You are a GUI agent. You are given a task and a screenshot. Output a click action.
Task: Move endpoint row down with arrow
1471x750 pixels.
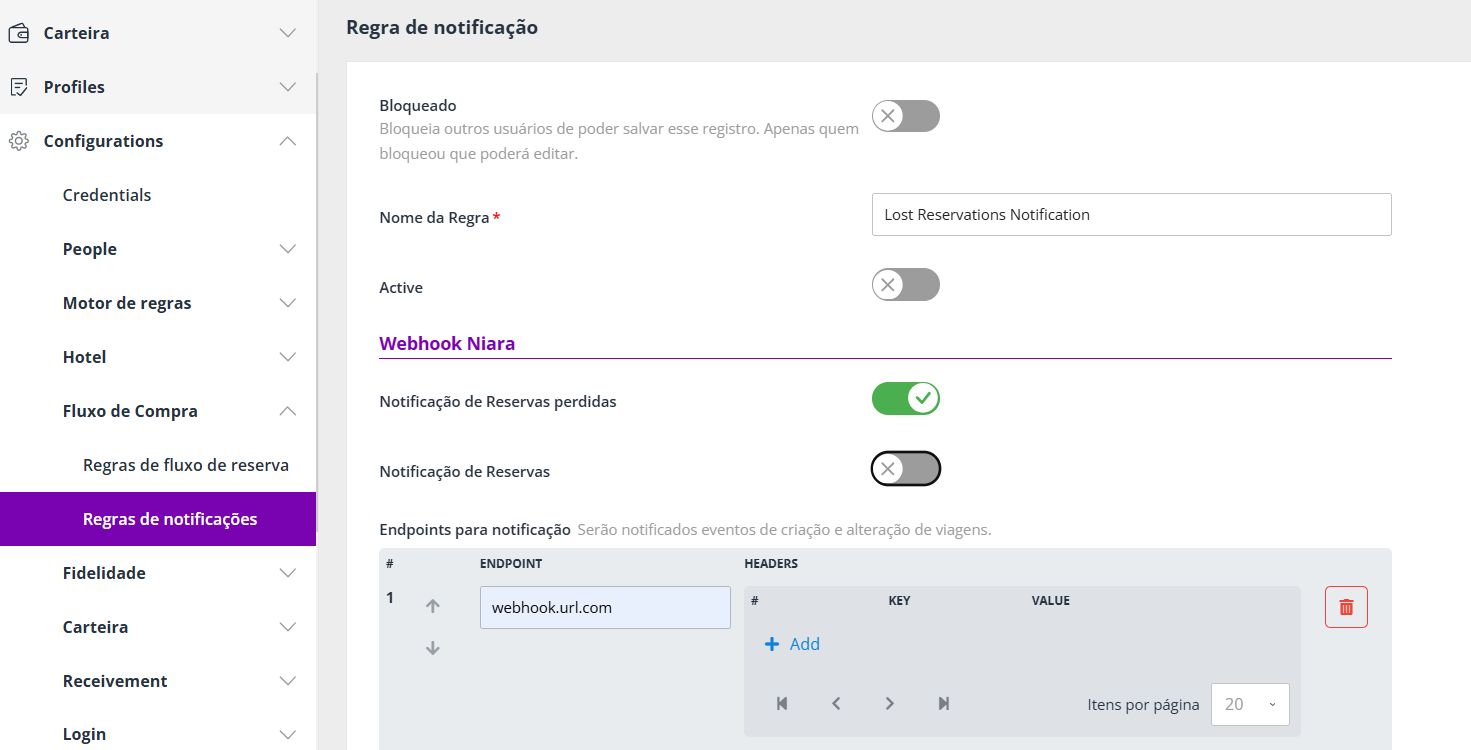pyautogui.click(x=433, y=648)
